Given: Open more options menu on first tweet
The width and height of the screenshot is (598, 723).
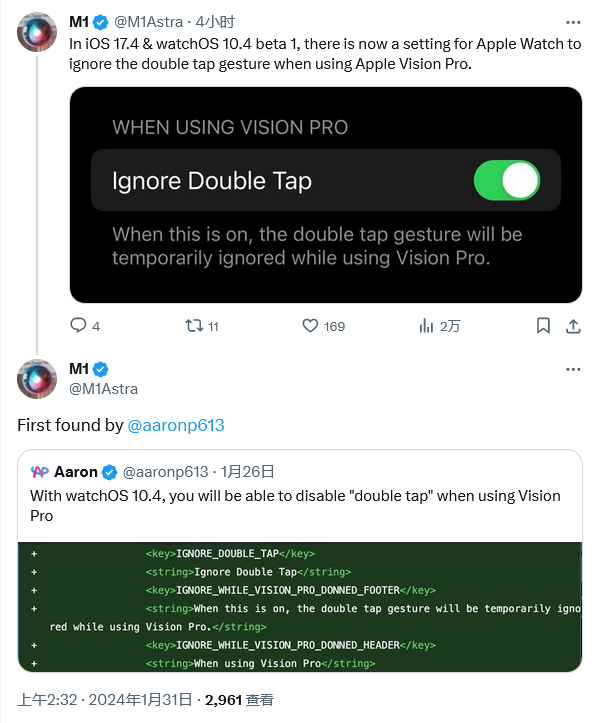Looking at the screenshot, I should tap(573, 22).
